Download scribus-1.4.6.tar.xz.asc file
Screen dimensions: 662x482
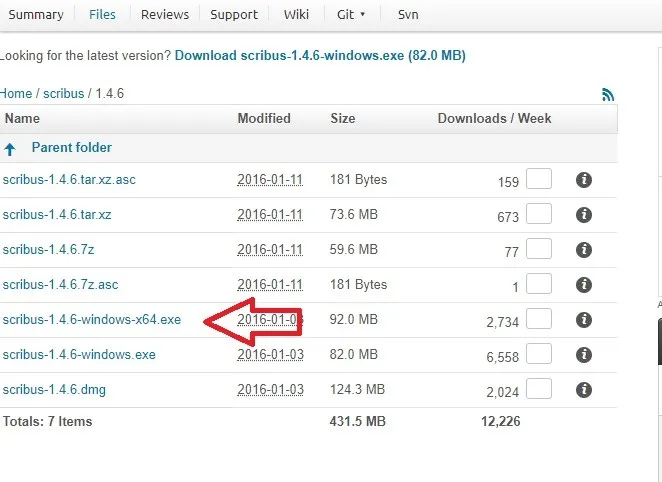tap(69, 180)
